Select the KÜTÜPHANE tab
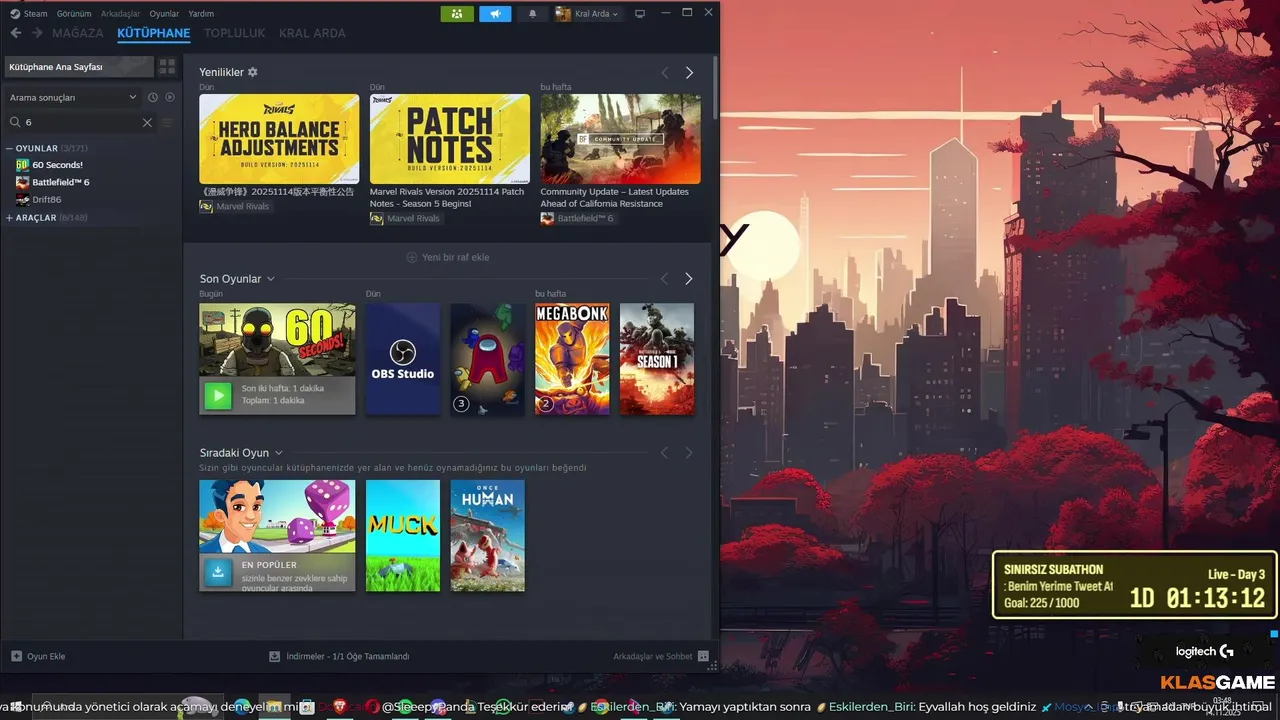 (153, 33)
